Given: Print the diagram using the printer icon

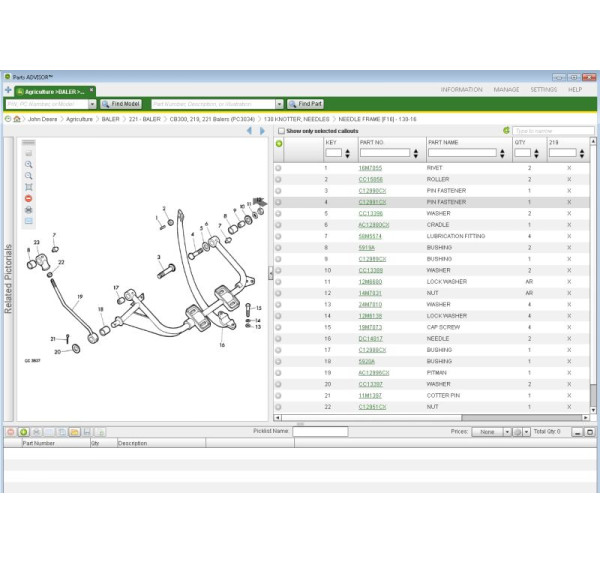Looking at the screenshot, I should [x=28, y=209].
